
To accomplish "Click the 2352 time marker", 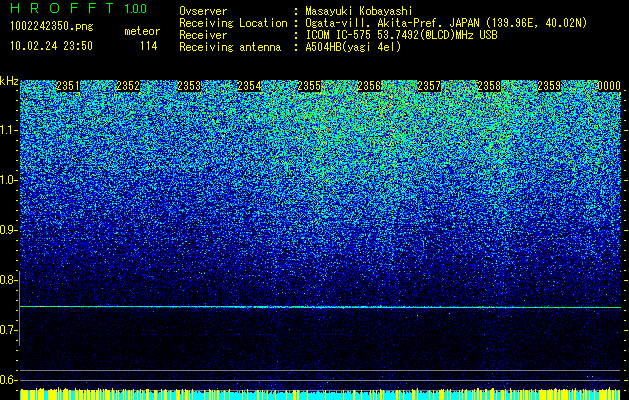I will (x=128, y=86).
